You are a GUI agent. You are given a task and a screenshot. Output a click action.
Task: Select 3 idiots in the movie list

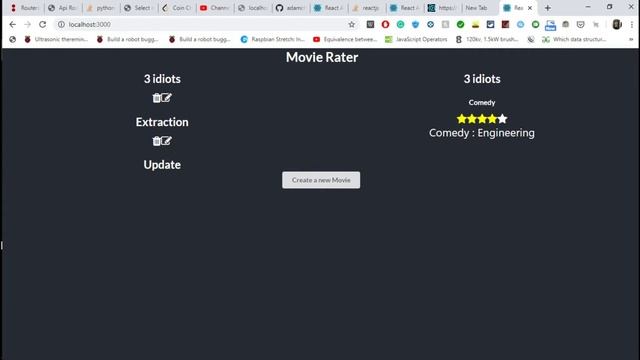click(x=162, y=79)
